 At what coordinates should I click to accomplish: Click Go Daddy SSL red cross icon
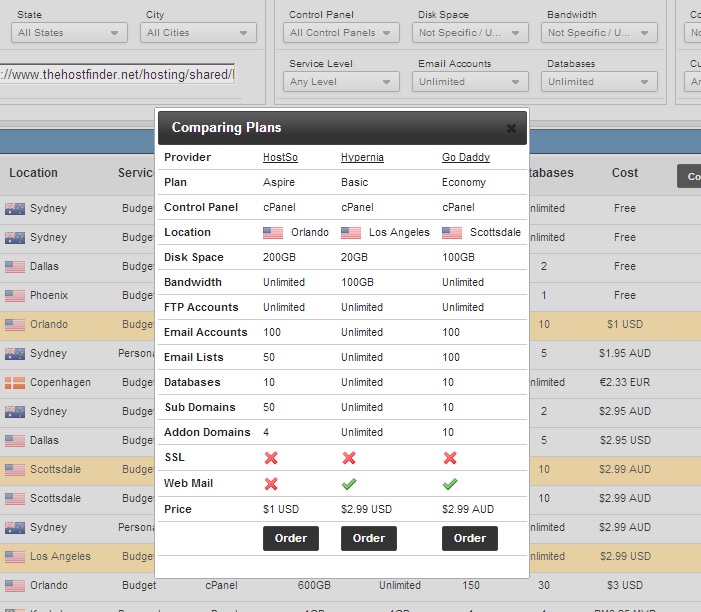450,458
